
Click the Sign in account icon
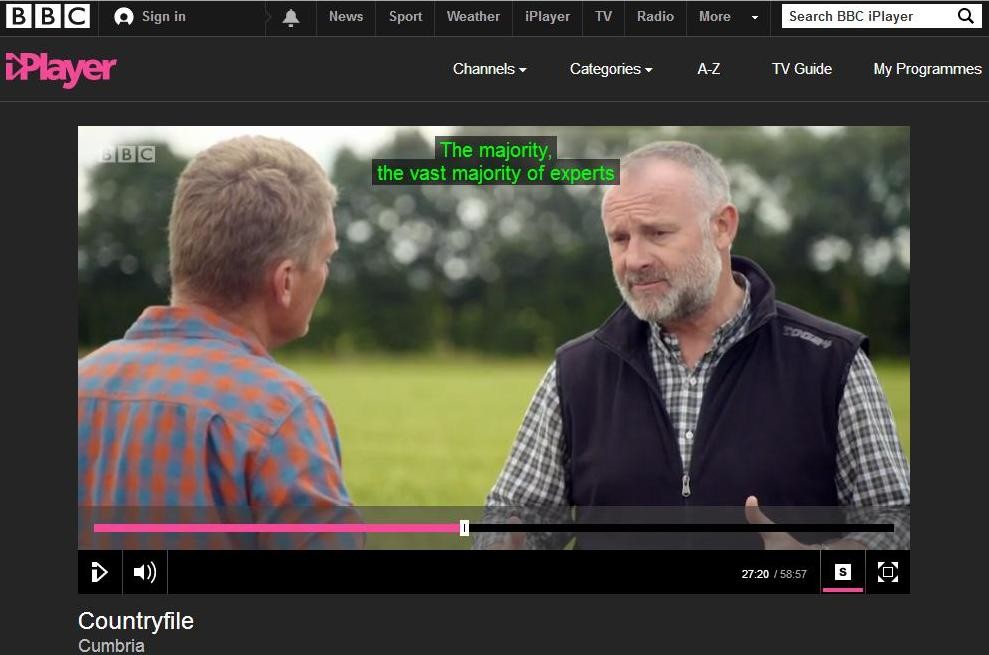[124, 17]
